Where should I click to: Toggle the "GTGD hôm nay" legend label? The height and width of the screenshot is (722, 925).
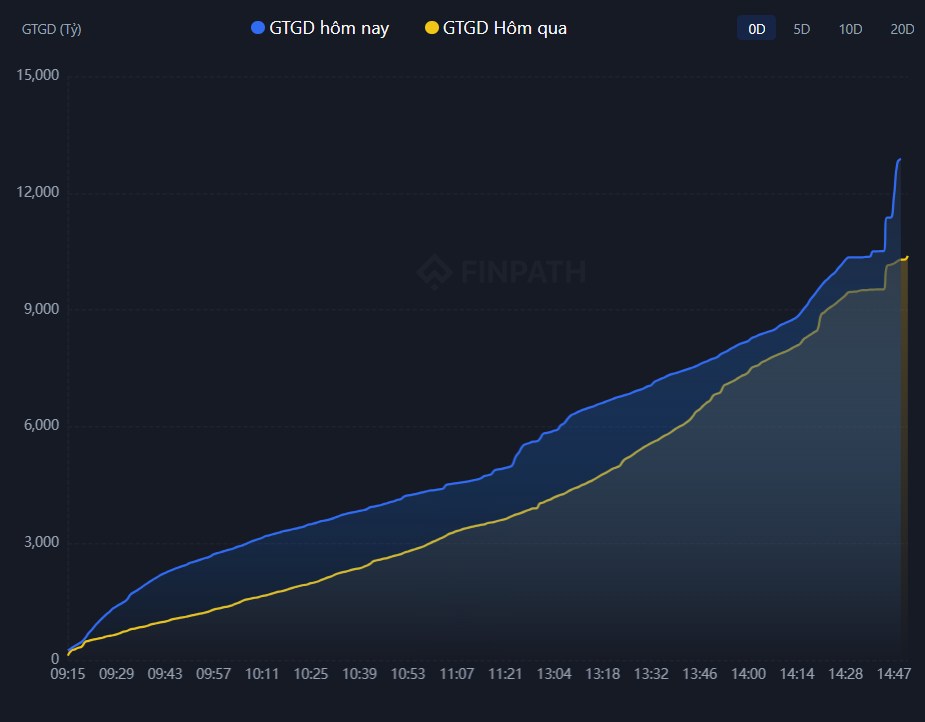click(x=329, y=28)
